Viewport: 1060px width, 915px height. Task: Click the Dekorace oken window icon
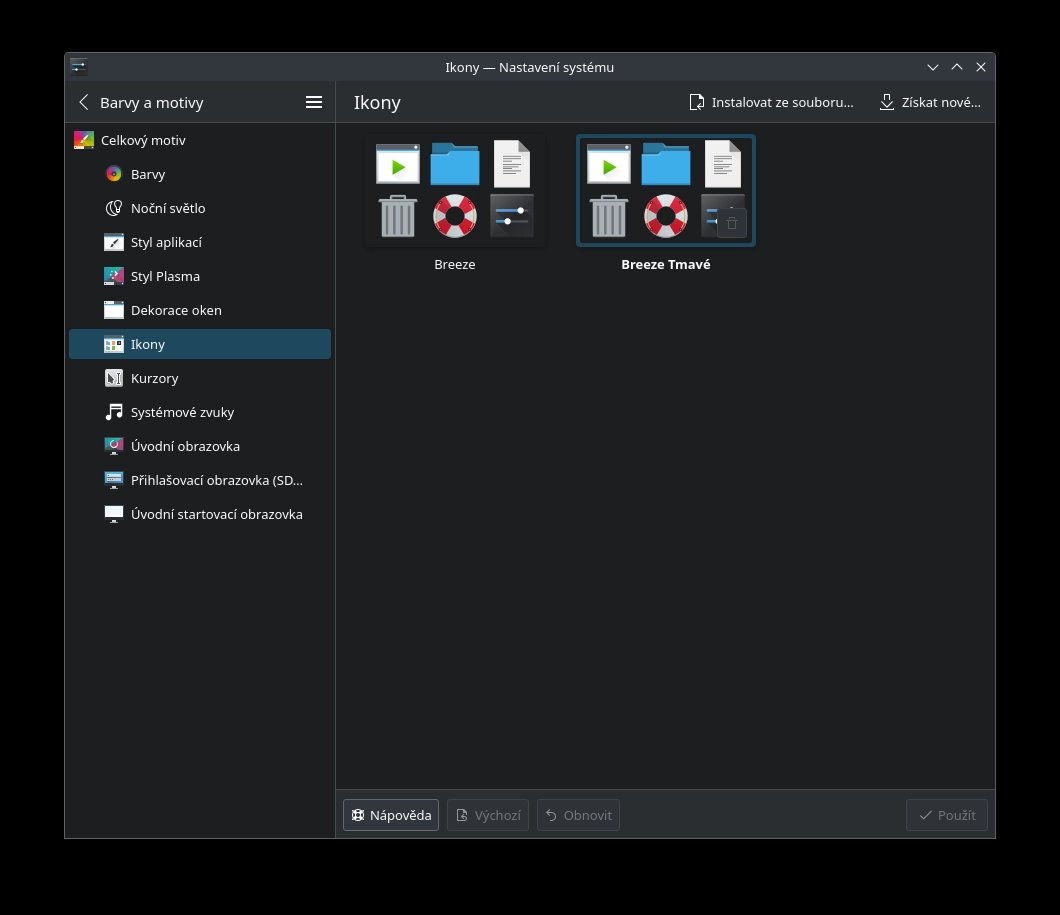tap(114, 310)
